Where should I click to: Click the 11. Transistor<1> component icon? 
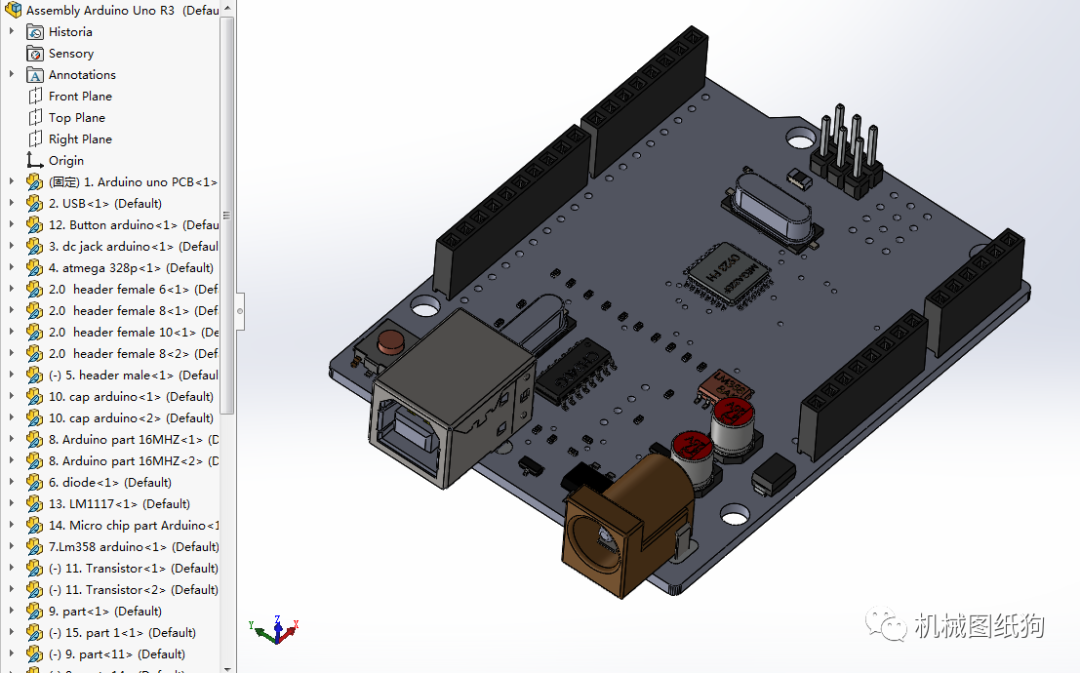pyautogui.click(x=34, y=568)
